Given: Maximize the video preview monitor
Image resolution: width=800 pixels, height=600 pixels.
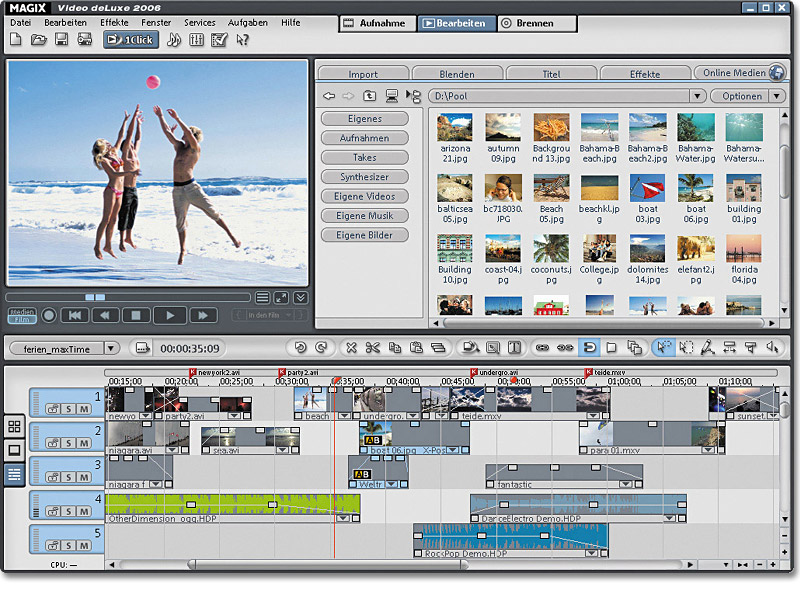Looking at the screenshot, I should coord(281,298).
